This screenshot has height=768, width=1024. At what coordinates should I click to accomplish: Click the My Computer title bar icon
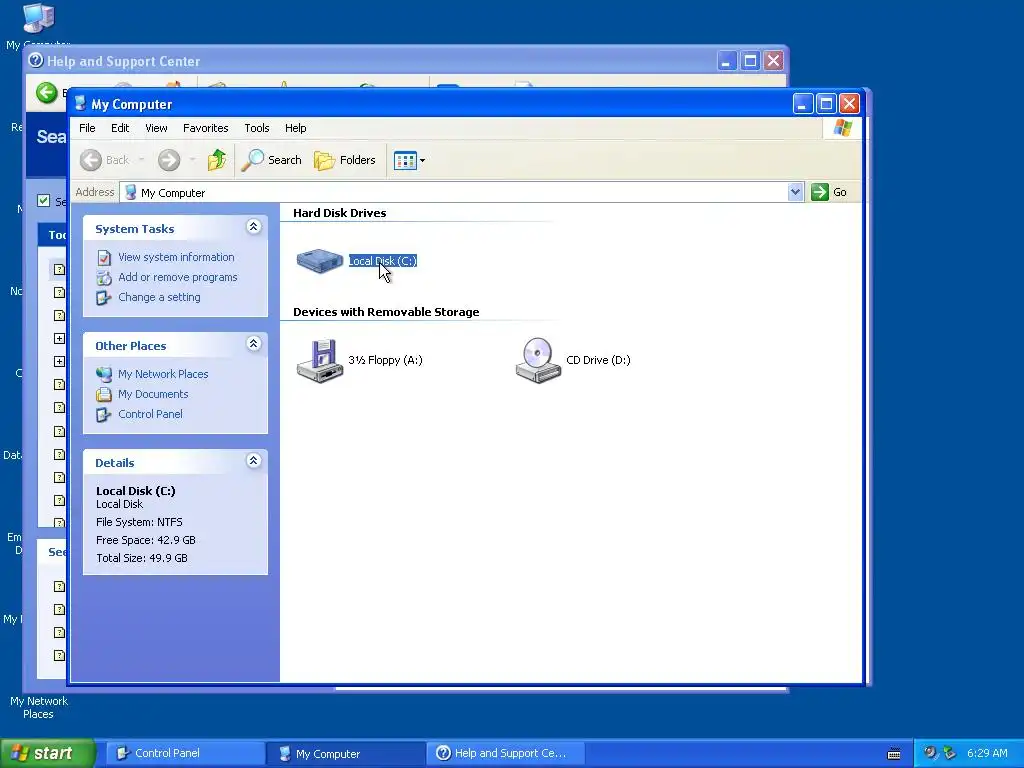(80, 104)
